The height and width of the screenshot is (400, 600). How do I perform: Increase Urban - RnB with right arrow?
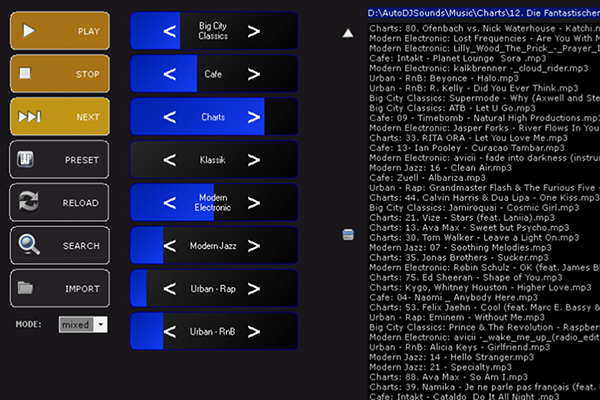pyautogui.click(x=254, y=331)
